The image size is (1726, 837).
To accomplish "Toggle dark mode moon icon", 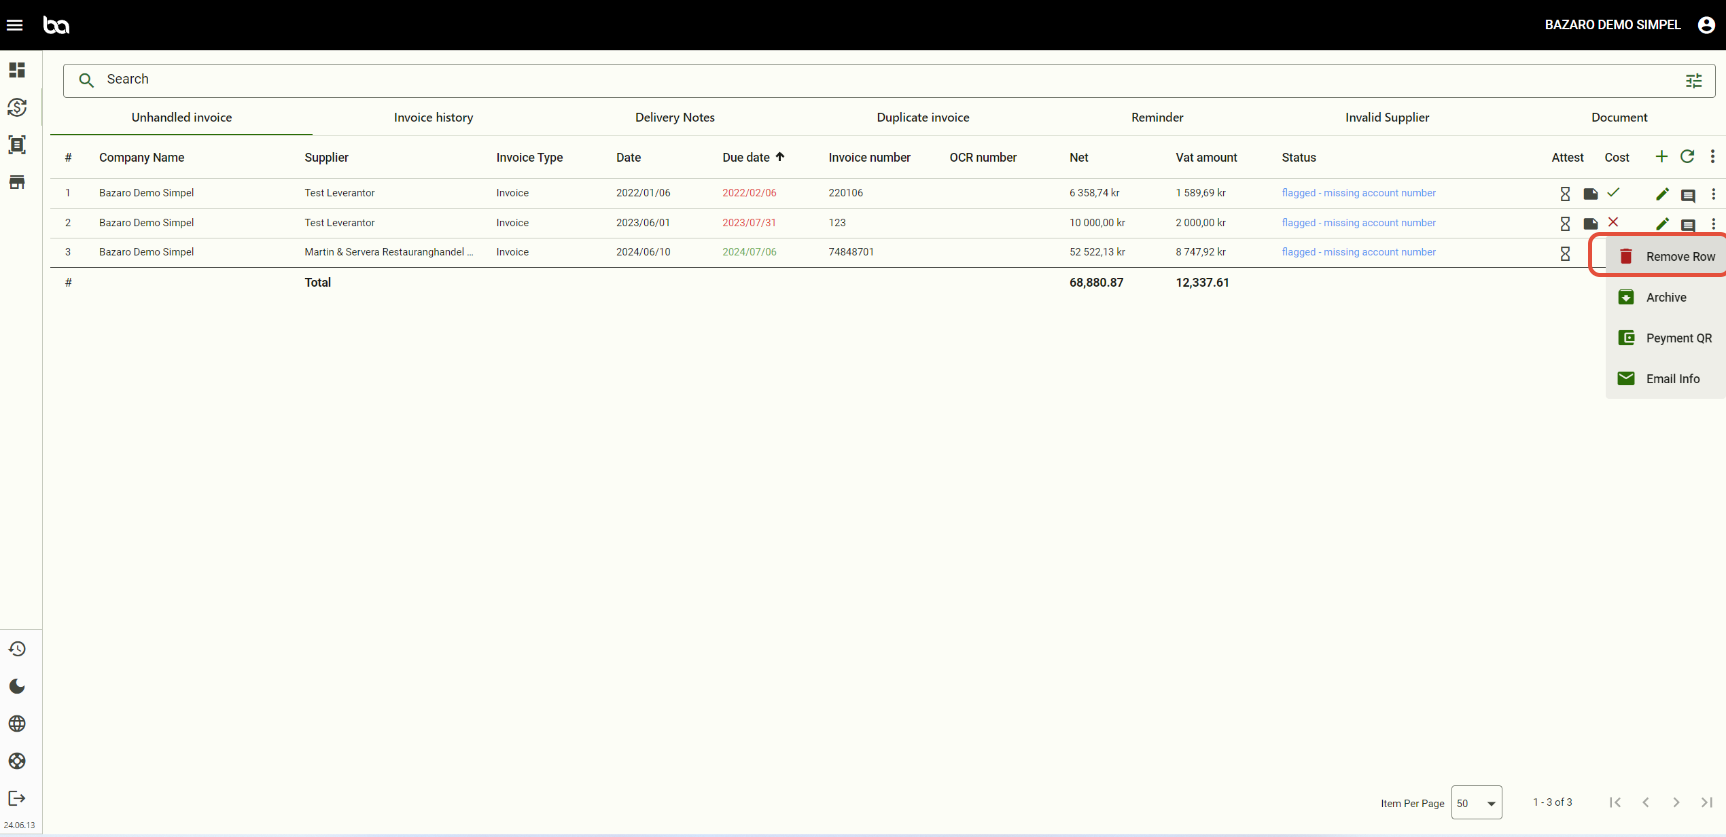I will pos(17,686).
